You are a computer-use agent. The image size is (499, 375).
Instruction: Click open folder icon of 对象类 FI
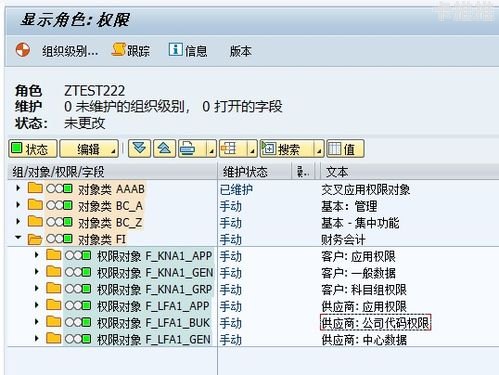point(35,239)
